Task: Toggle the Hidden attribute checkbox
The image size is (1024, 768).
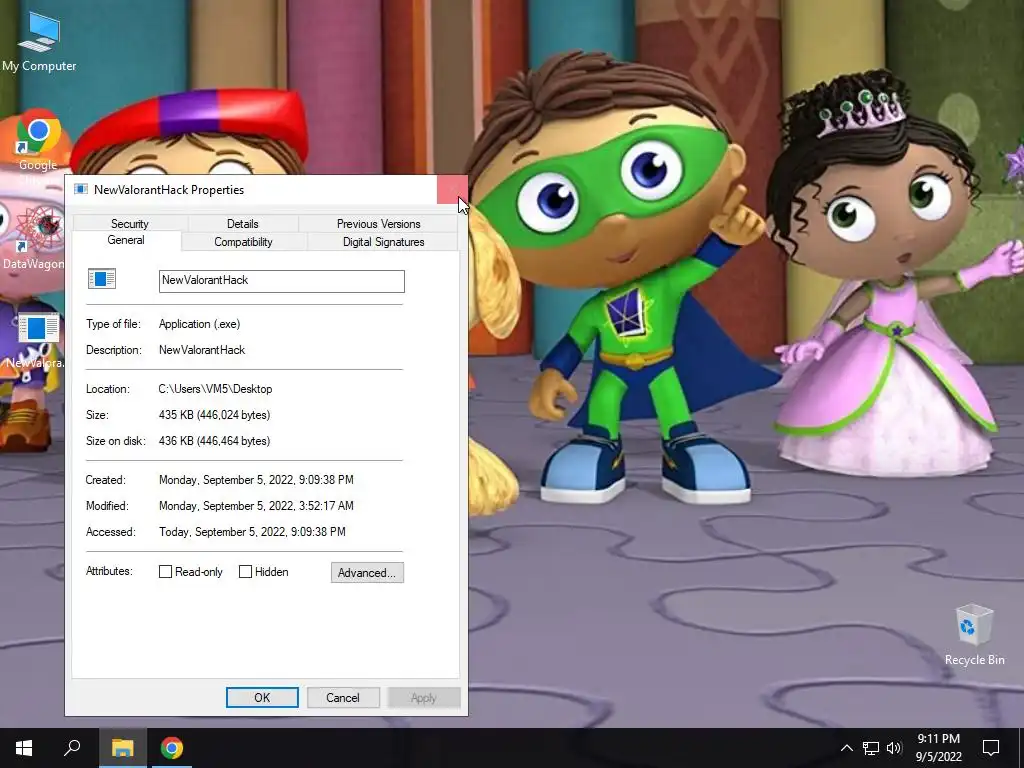Action: tap(246, 571)
